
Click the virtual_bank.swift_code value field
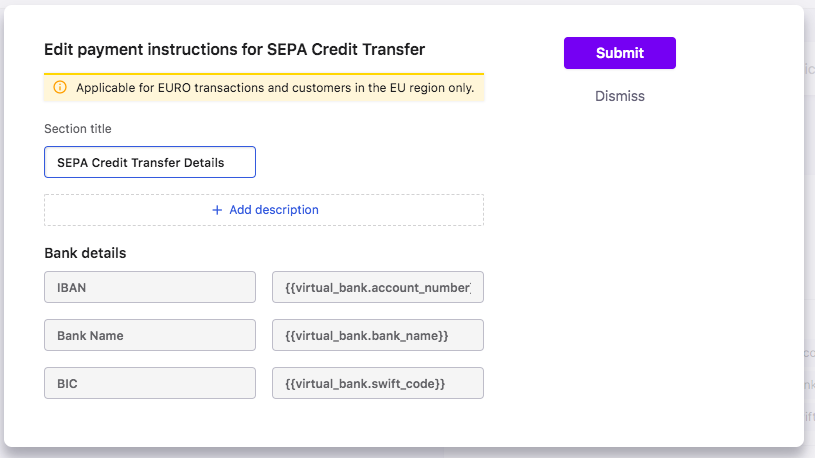378,383
